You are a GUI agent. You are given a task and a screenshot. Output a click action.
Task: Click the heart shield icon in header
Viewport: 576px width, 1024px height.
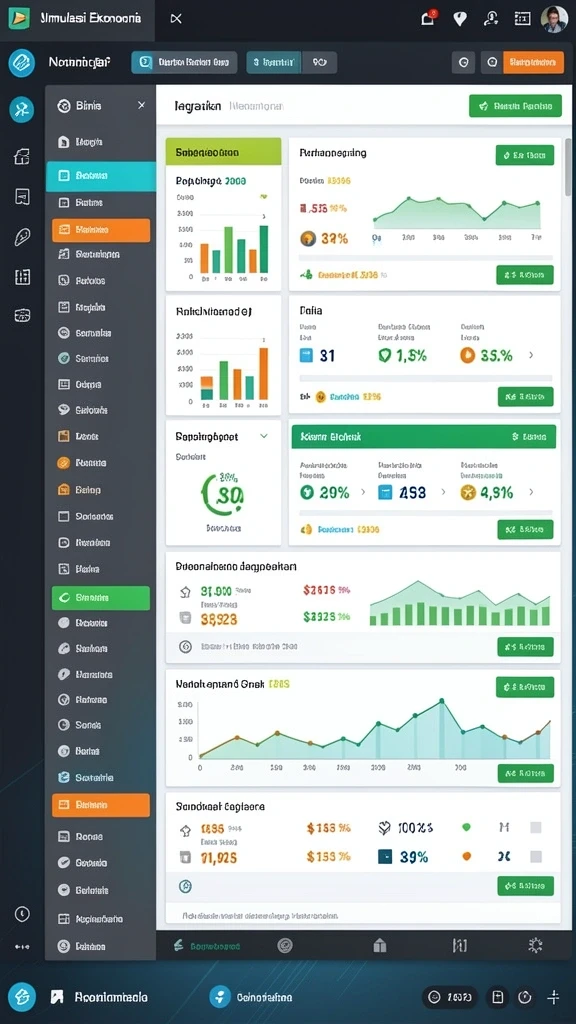[x=460, y=19]
